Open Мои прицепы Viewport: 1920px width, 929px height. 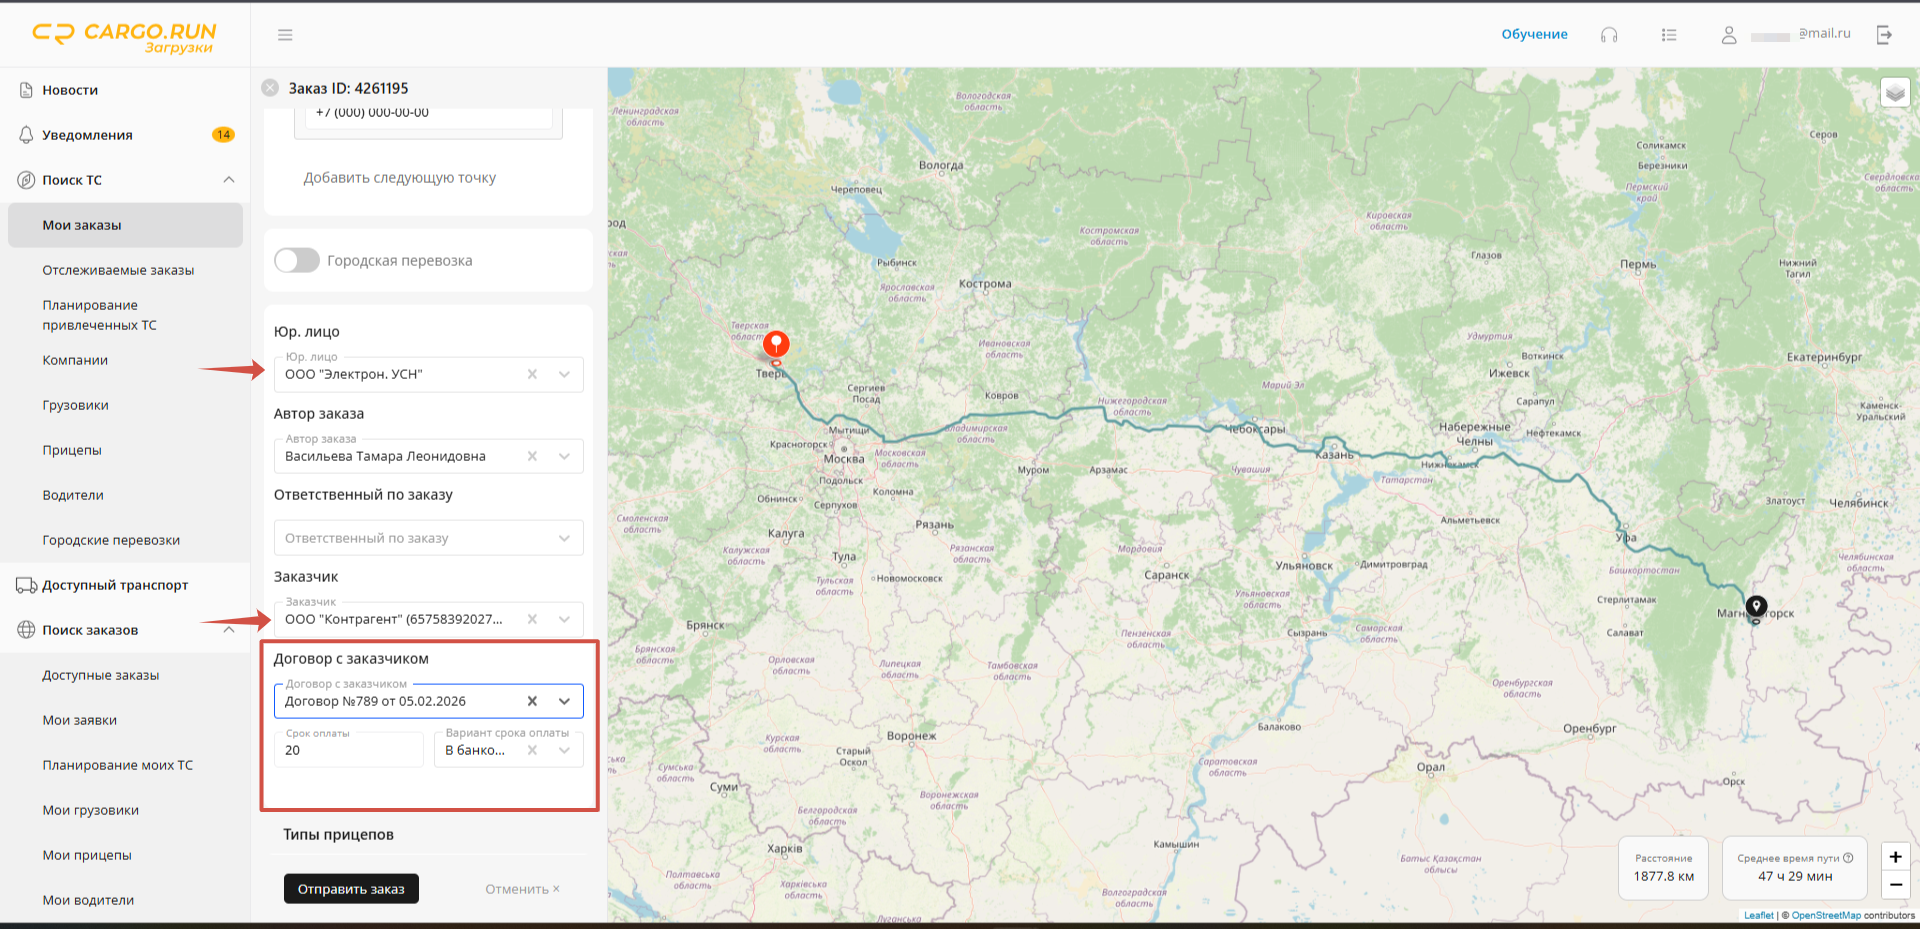[x=87, y=855]
